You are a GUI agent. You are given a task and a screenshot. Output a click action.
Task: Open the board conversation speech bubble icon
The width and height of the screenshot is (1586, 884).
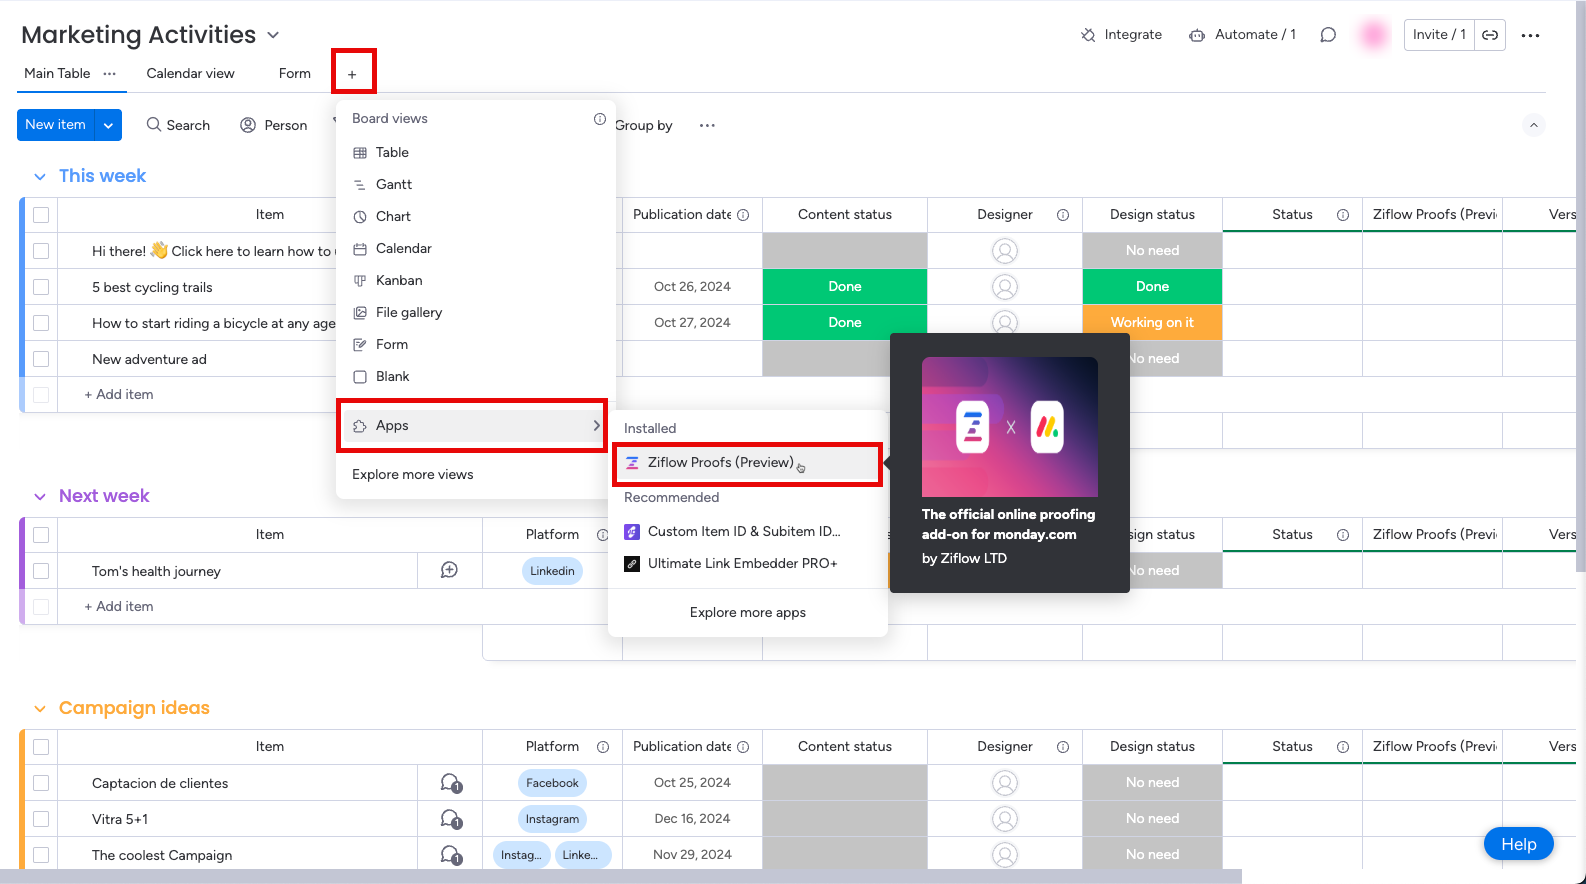coord(1328,35)
